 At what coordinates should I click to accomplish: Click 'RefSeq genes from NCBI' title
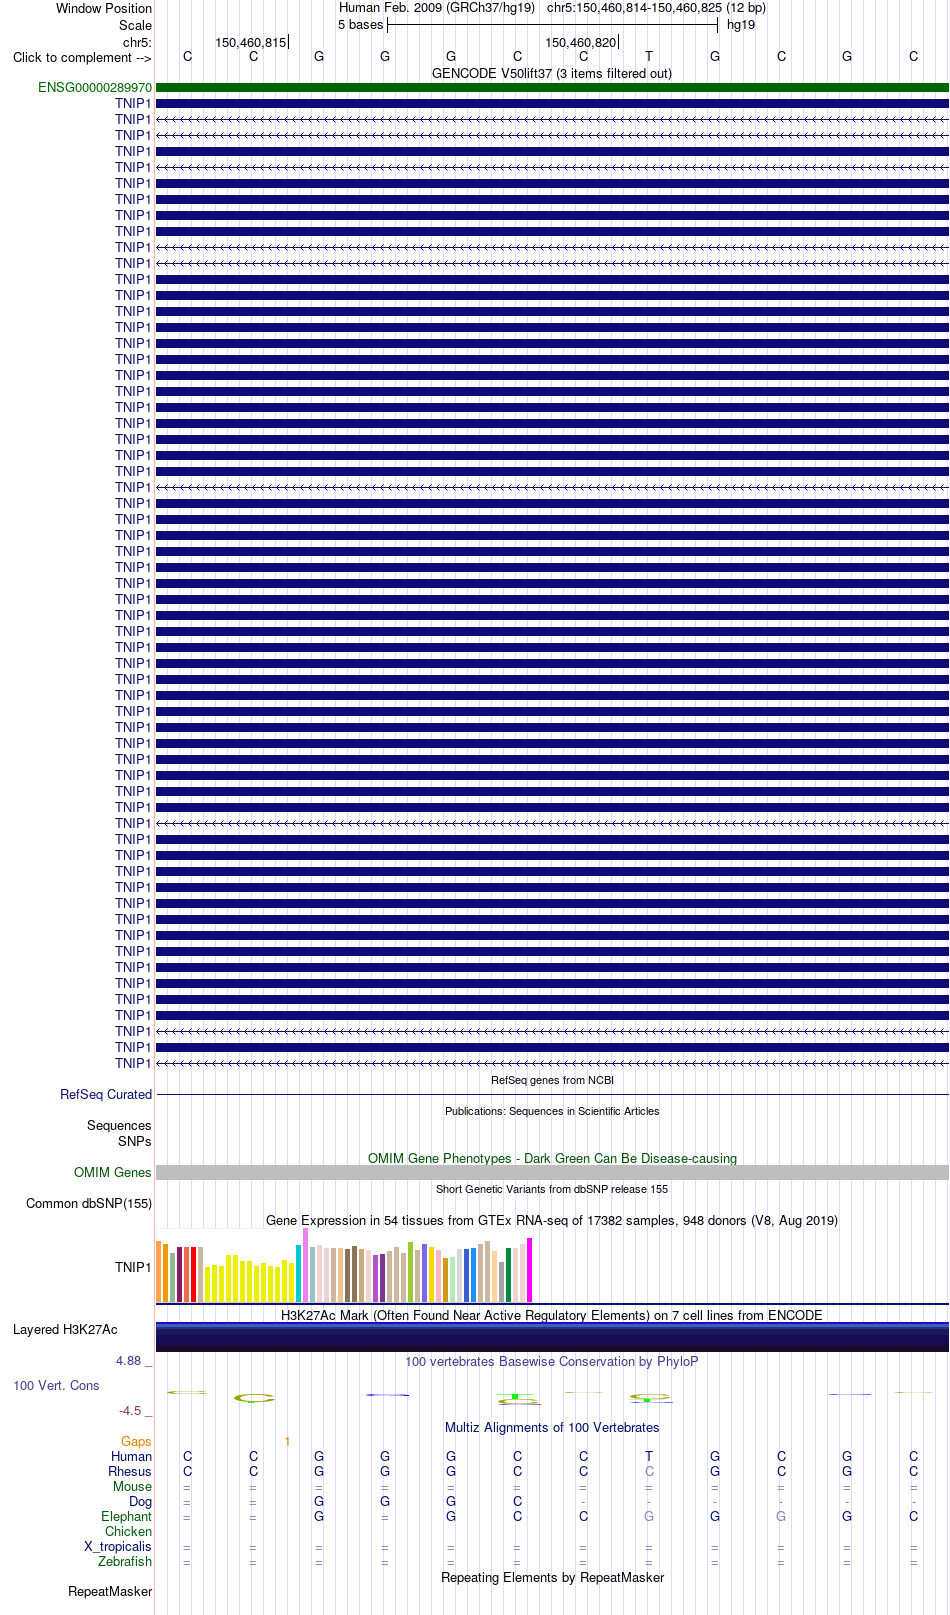(552, 1080)
